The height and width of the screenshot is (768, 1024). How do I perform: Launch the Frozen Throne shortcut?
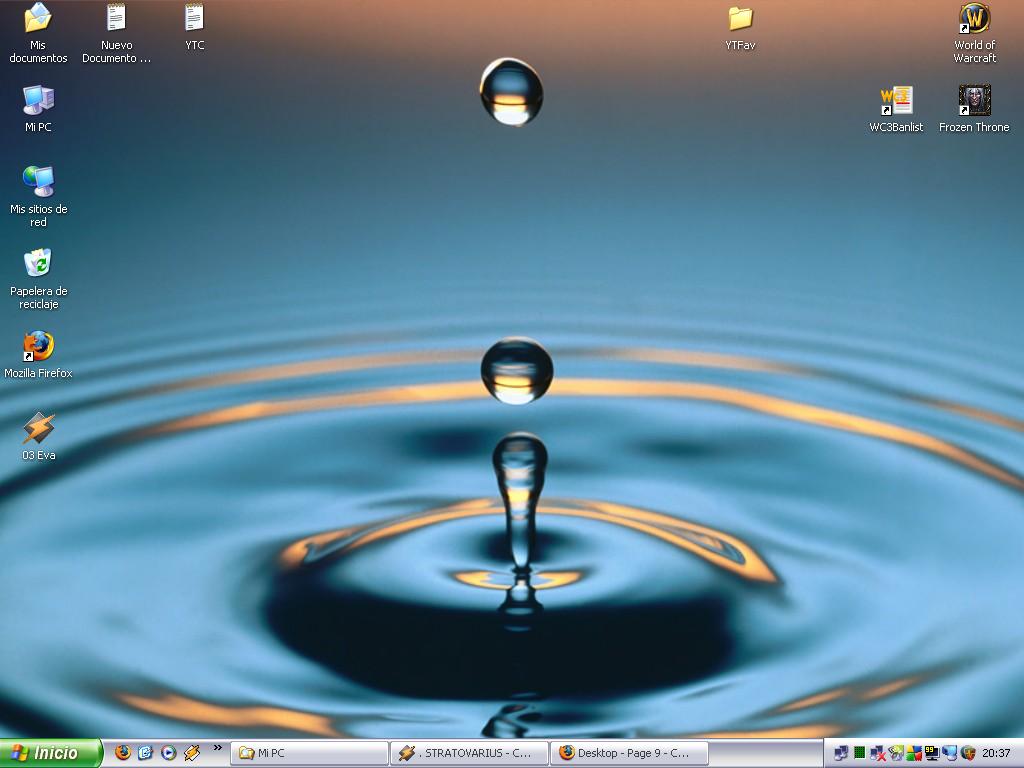click(x=974, y=100)
